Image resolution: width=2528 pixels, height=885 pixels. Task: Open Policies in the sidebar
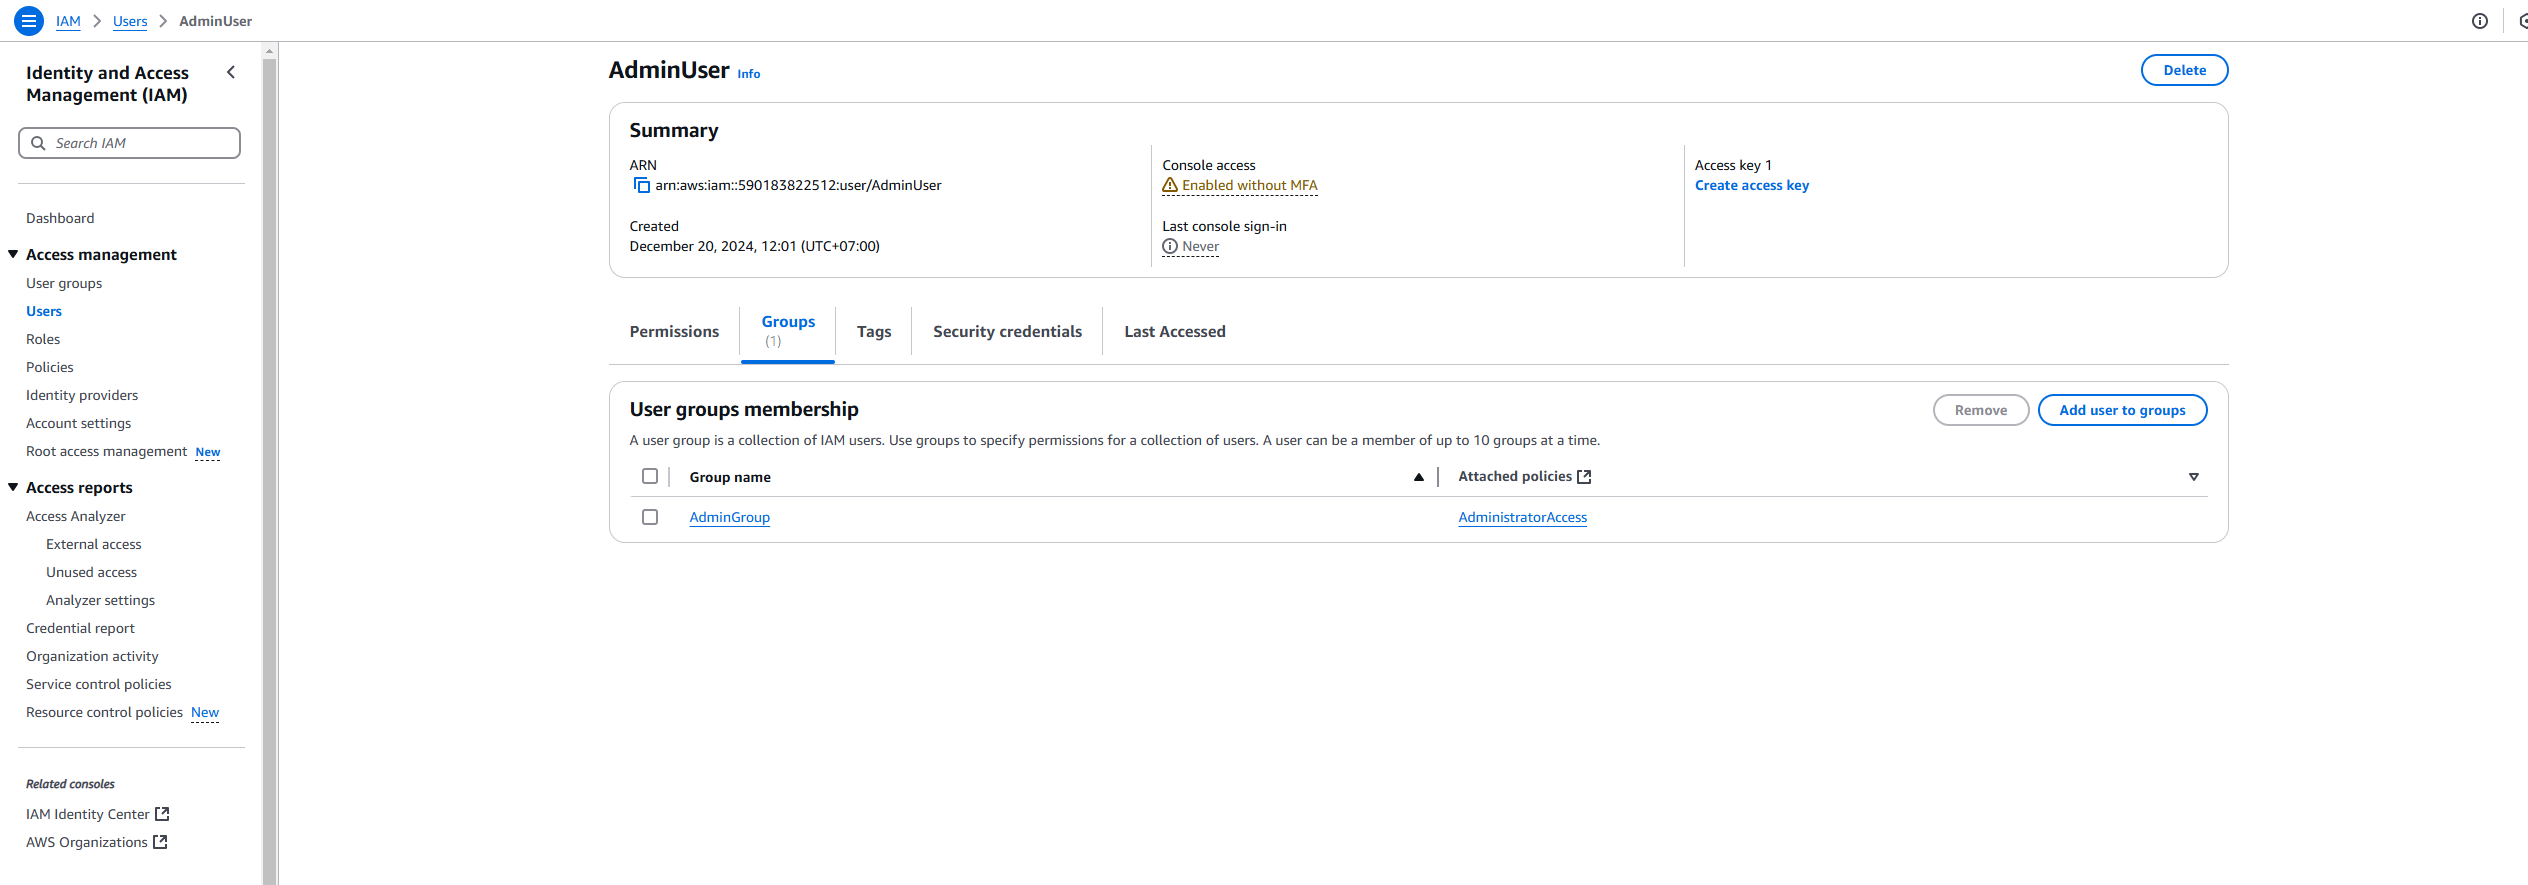(50, 367)
